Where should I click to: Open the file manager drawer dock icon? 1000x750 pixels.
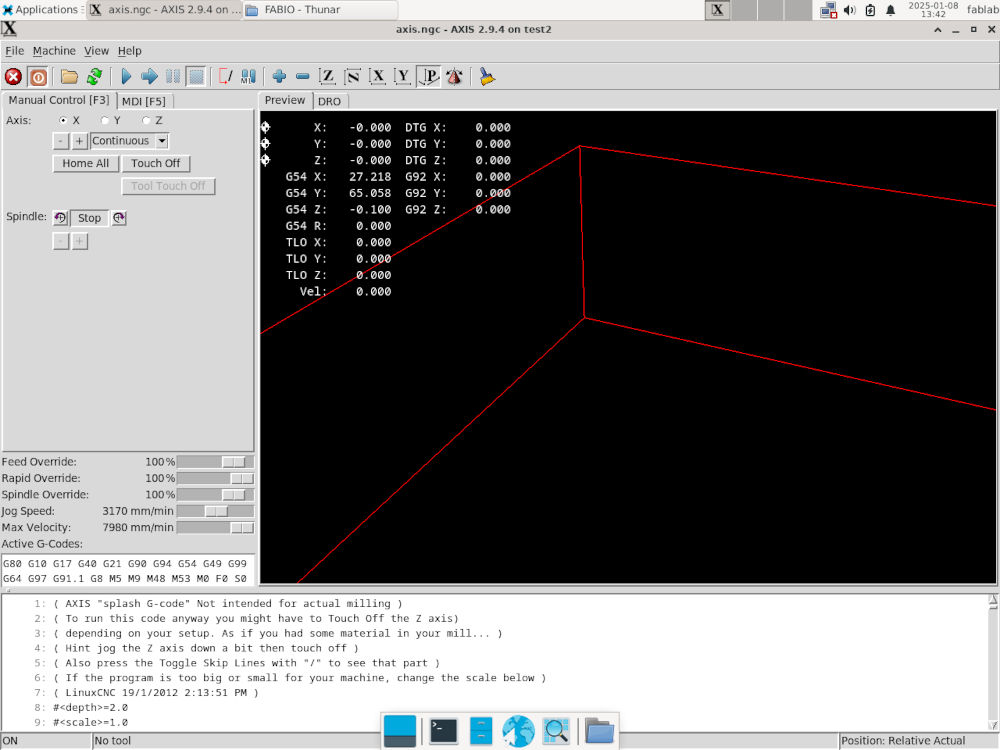coord(481,731)
